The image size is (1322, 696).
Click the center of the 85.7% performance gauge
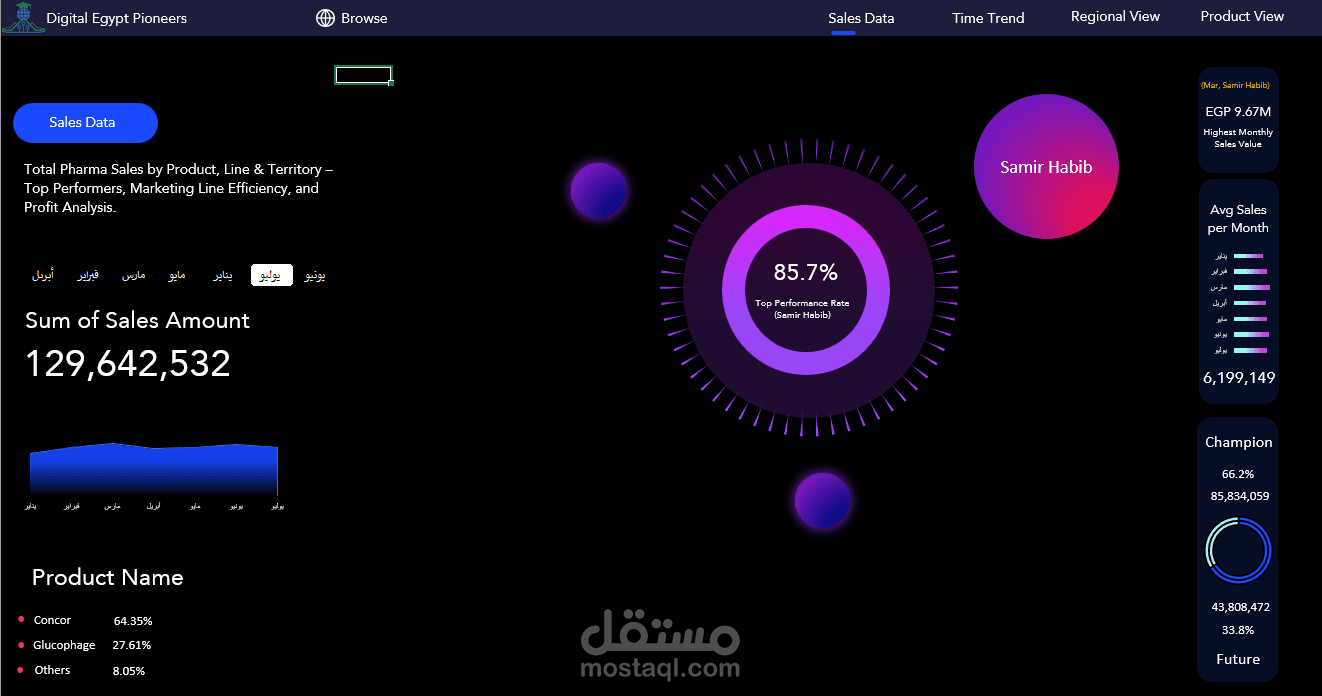[x=806, y=288]
